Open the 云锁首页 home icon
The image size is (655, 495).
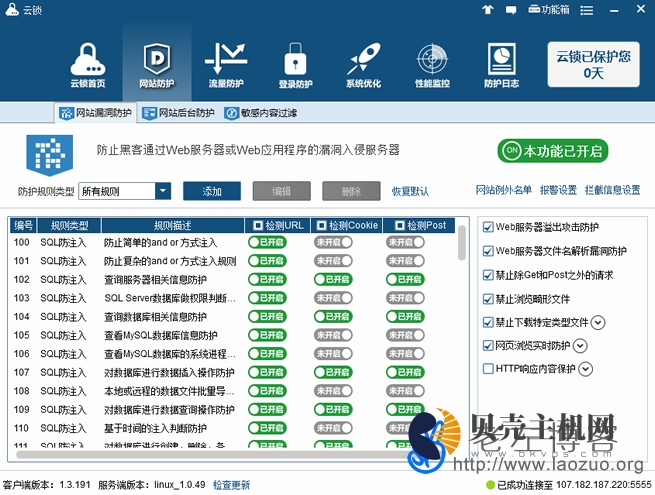[88, 65]
